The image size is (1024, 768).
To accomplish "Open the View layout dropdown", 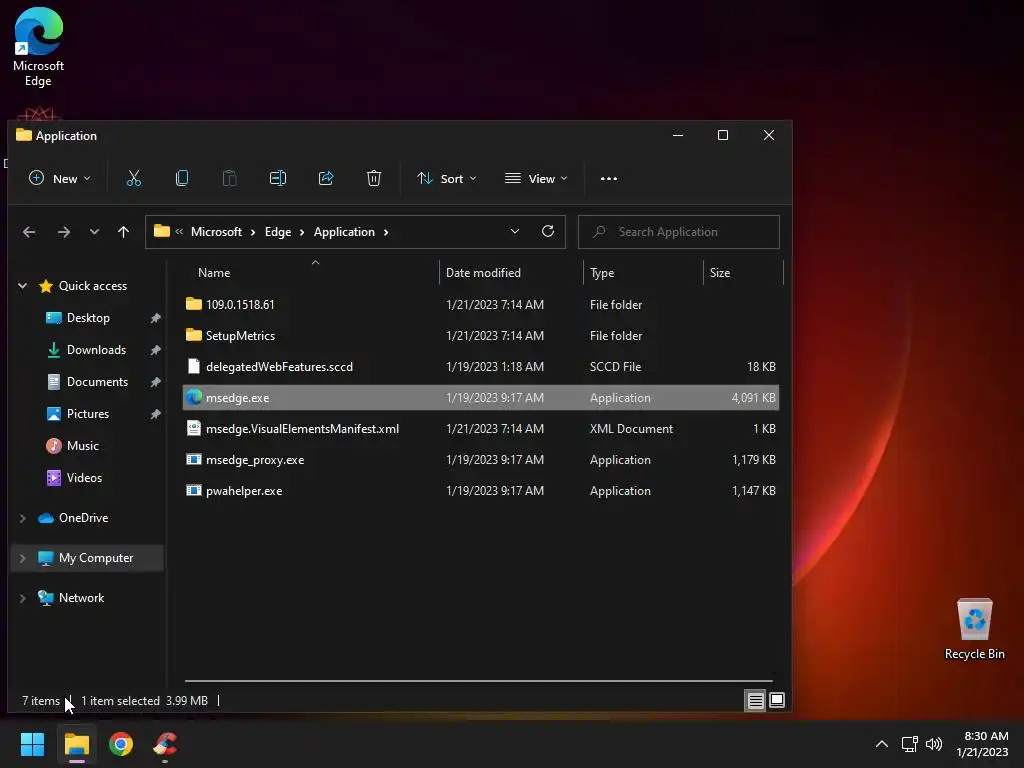I will coord(536,178).
